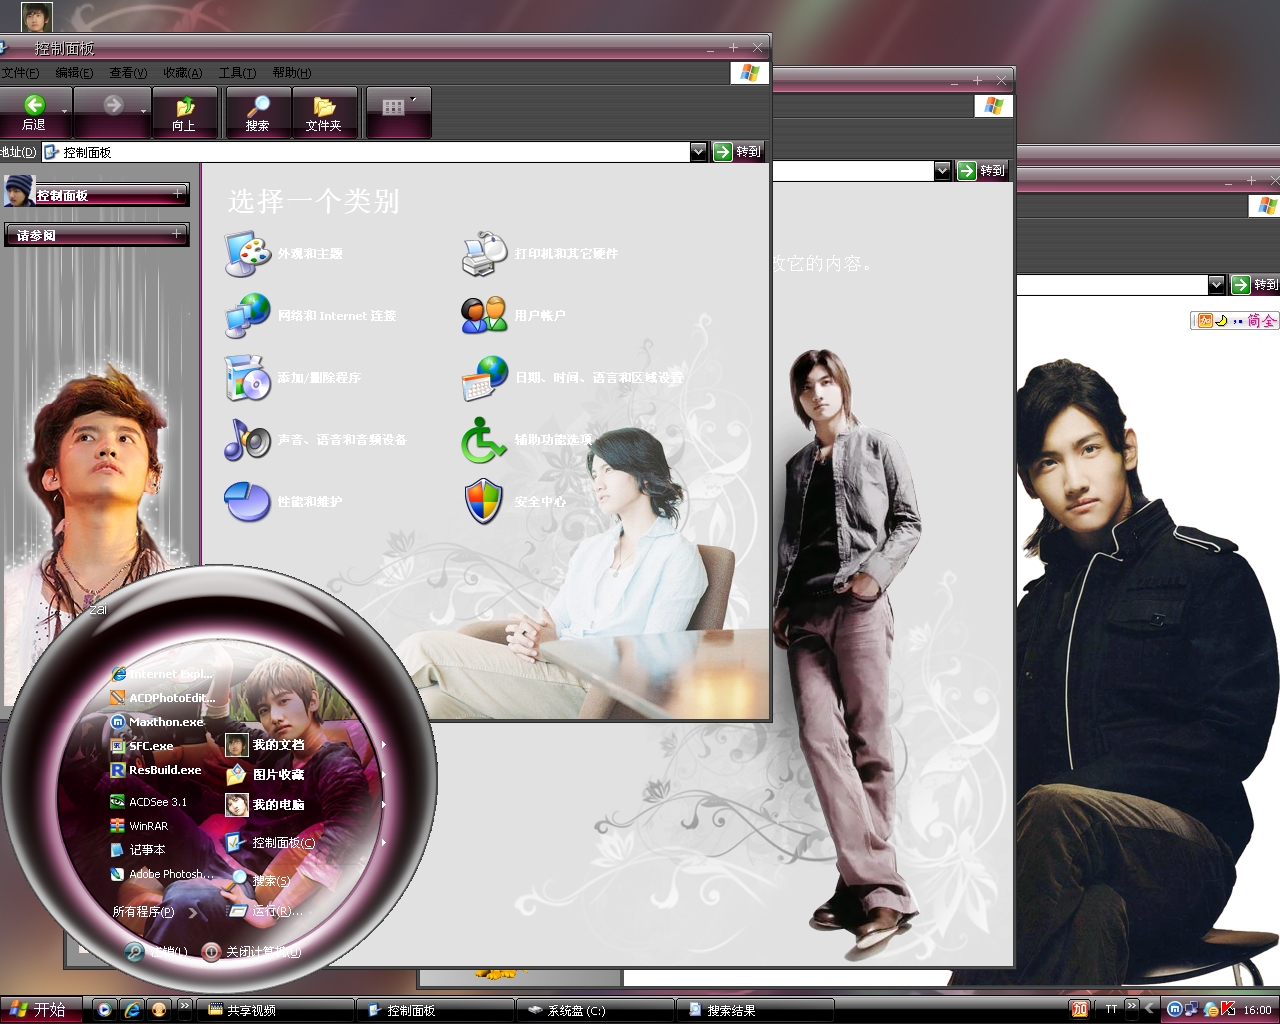
Task: Collapse the 请参阅 See Also side panel
Action: pyautogui.click(x=177, y=234)
